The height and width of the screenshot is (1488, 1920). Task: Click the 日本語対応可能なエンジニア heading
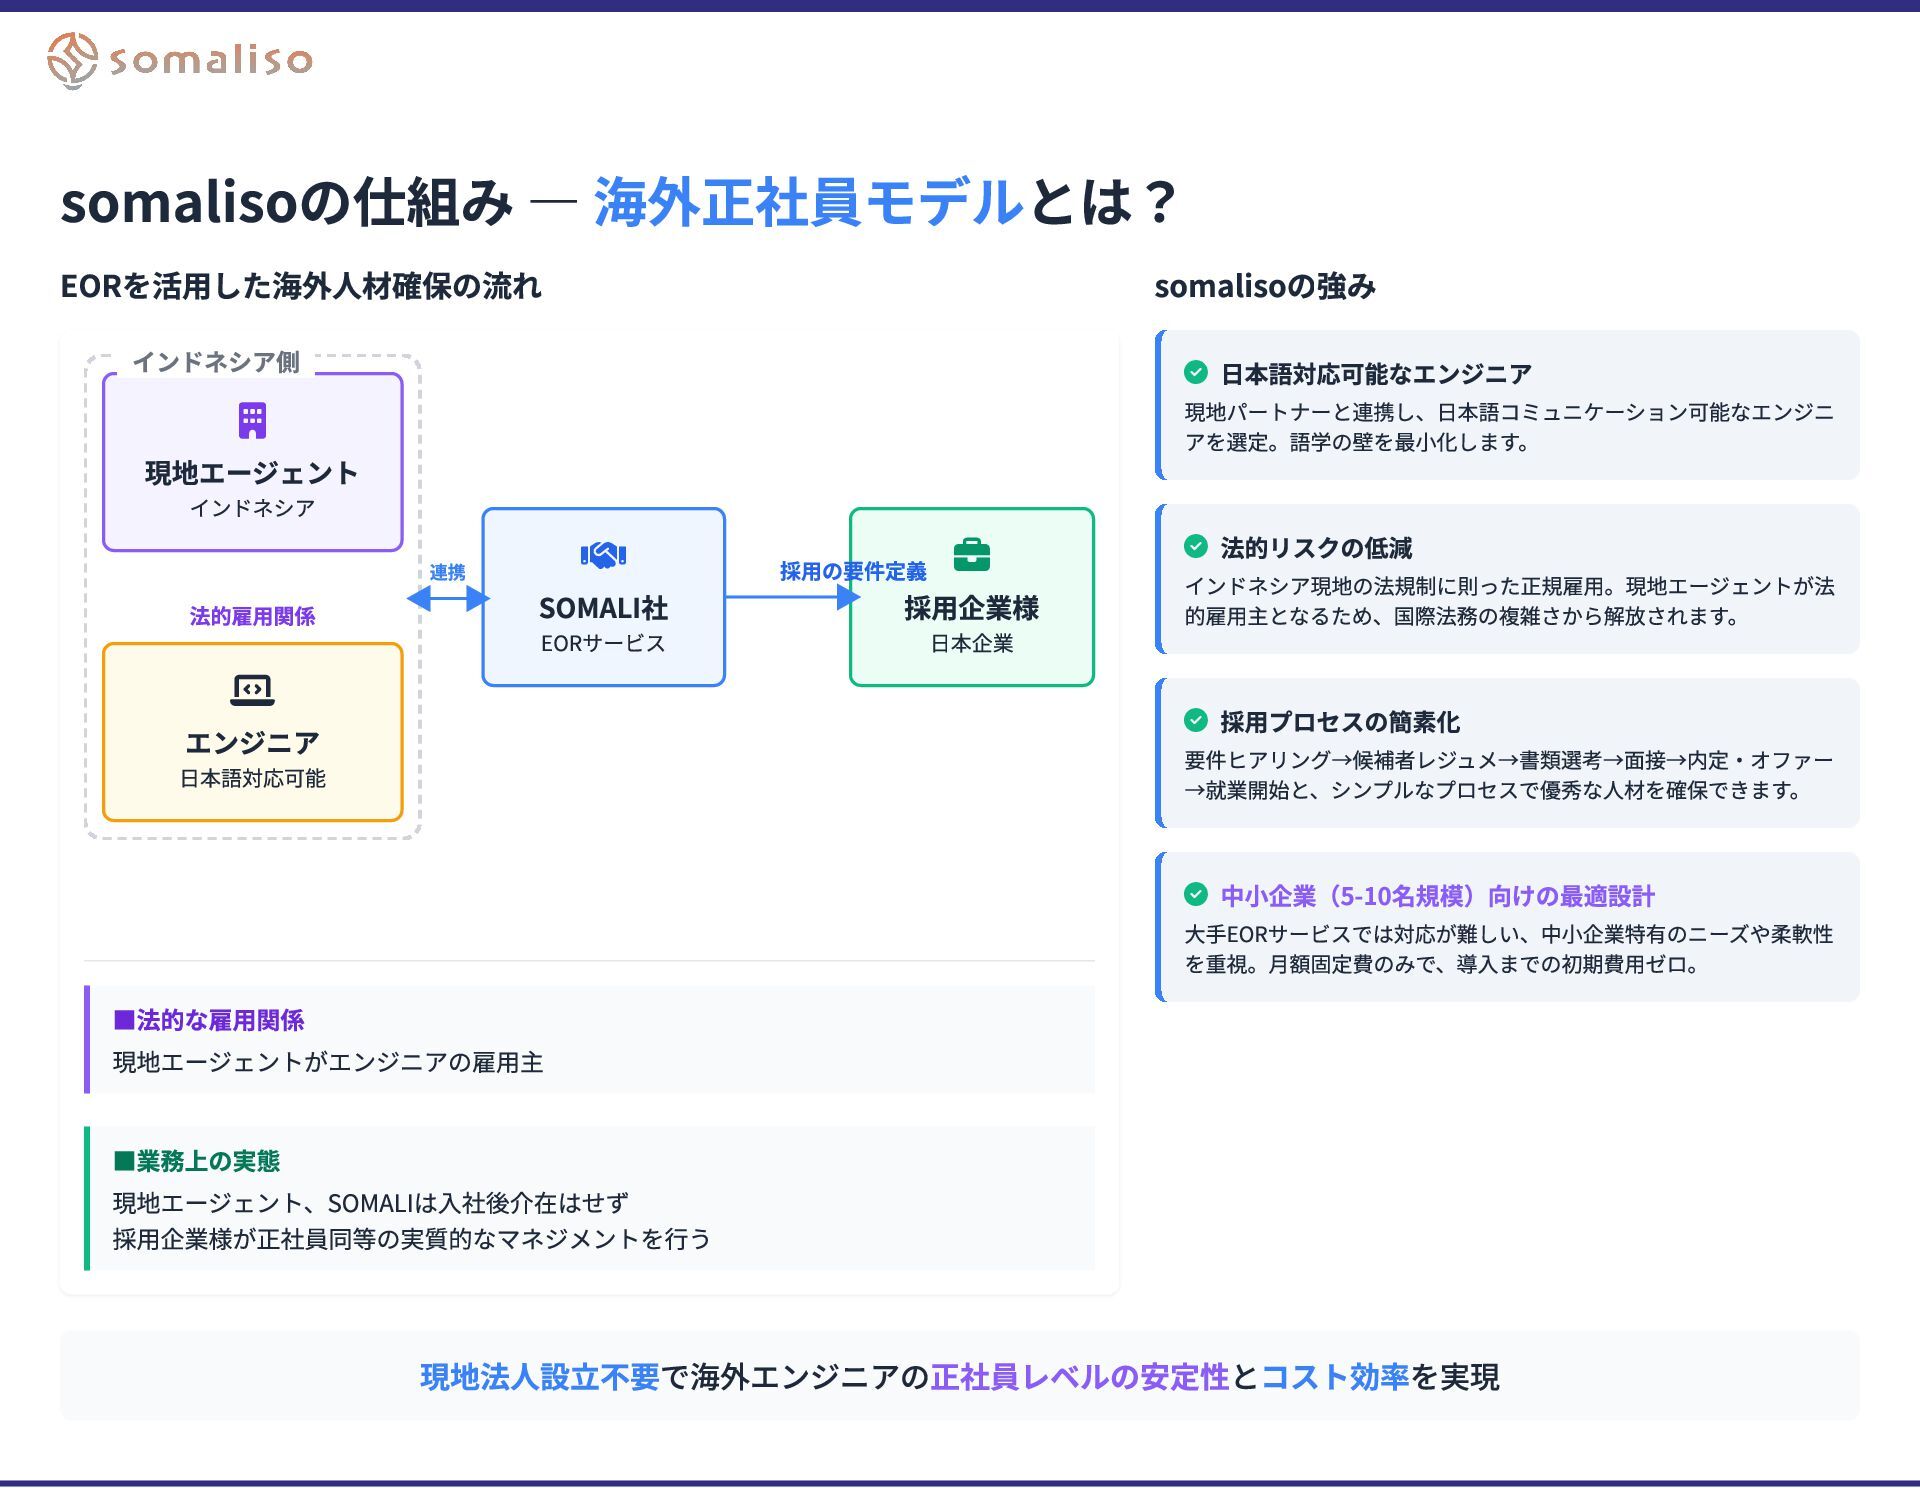(x=1376, y=374)
